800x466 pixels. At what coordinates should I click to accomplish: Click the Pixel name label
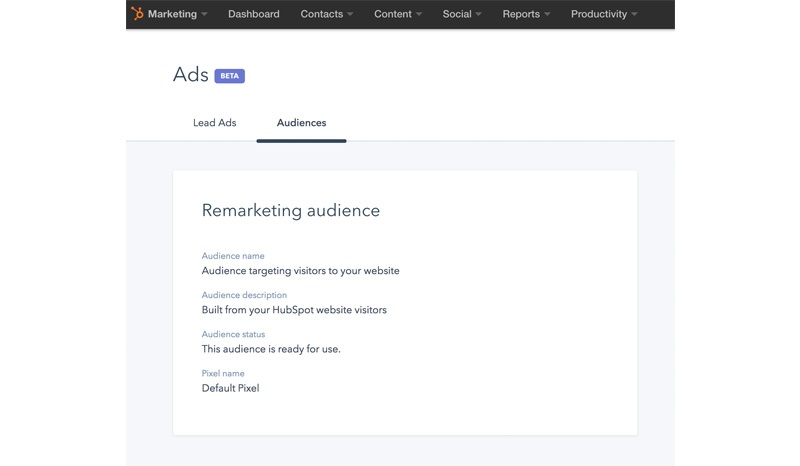[x=223, y=374]
